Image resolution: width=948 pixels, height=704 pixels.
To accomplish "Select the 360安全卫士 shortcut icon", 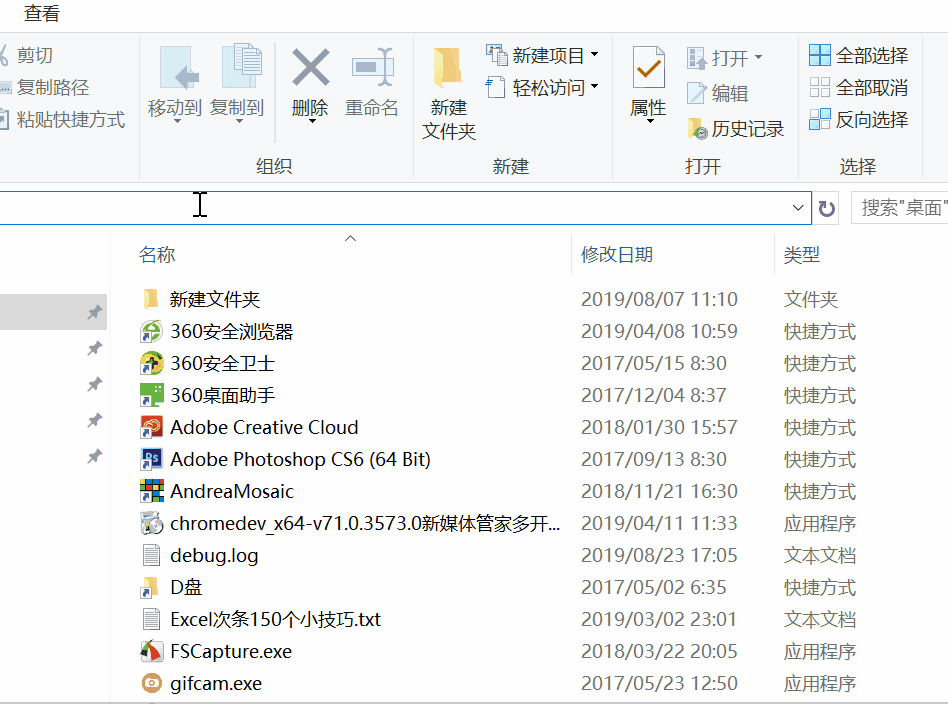I will click(151, 363).
